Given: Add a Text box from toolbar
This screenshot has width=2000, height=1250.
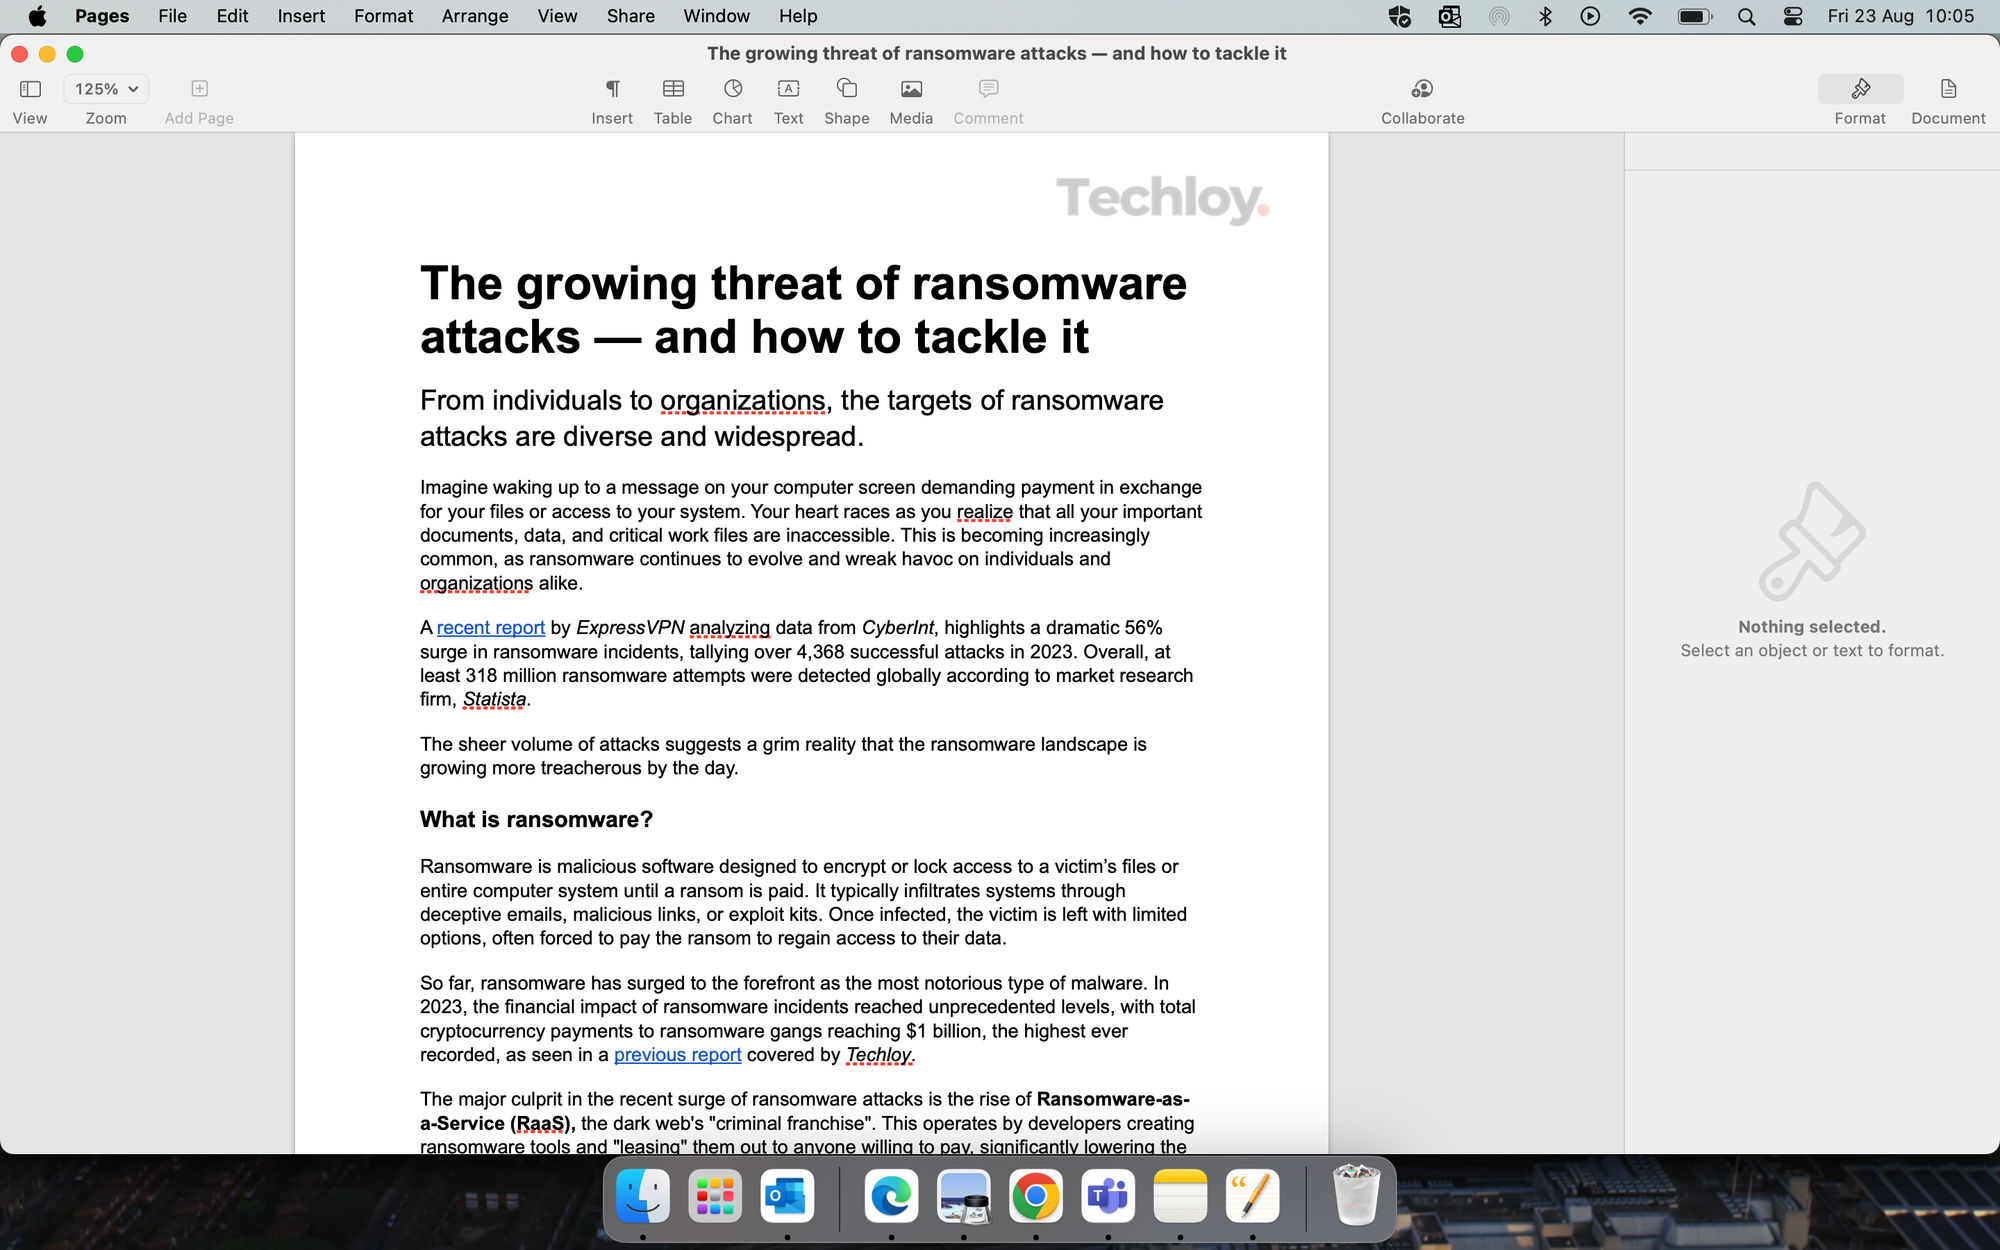Looking at the screenshot, I should pos(788,89).
